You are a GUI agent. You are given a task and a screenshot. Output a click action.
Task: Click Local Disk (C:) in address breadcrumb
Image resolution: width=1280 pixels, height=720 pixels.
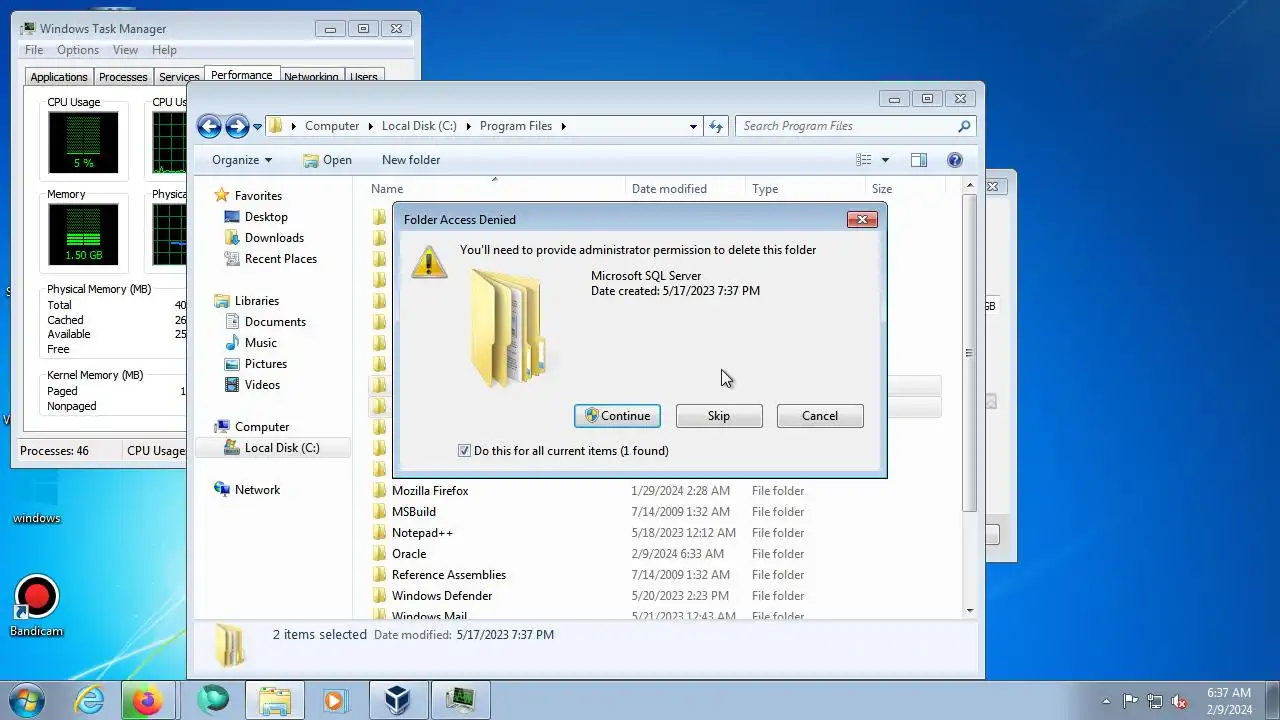click(x=419, y=126)
